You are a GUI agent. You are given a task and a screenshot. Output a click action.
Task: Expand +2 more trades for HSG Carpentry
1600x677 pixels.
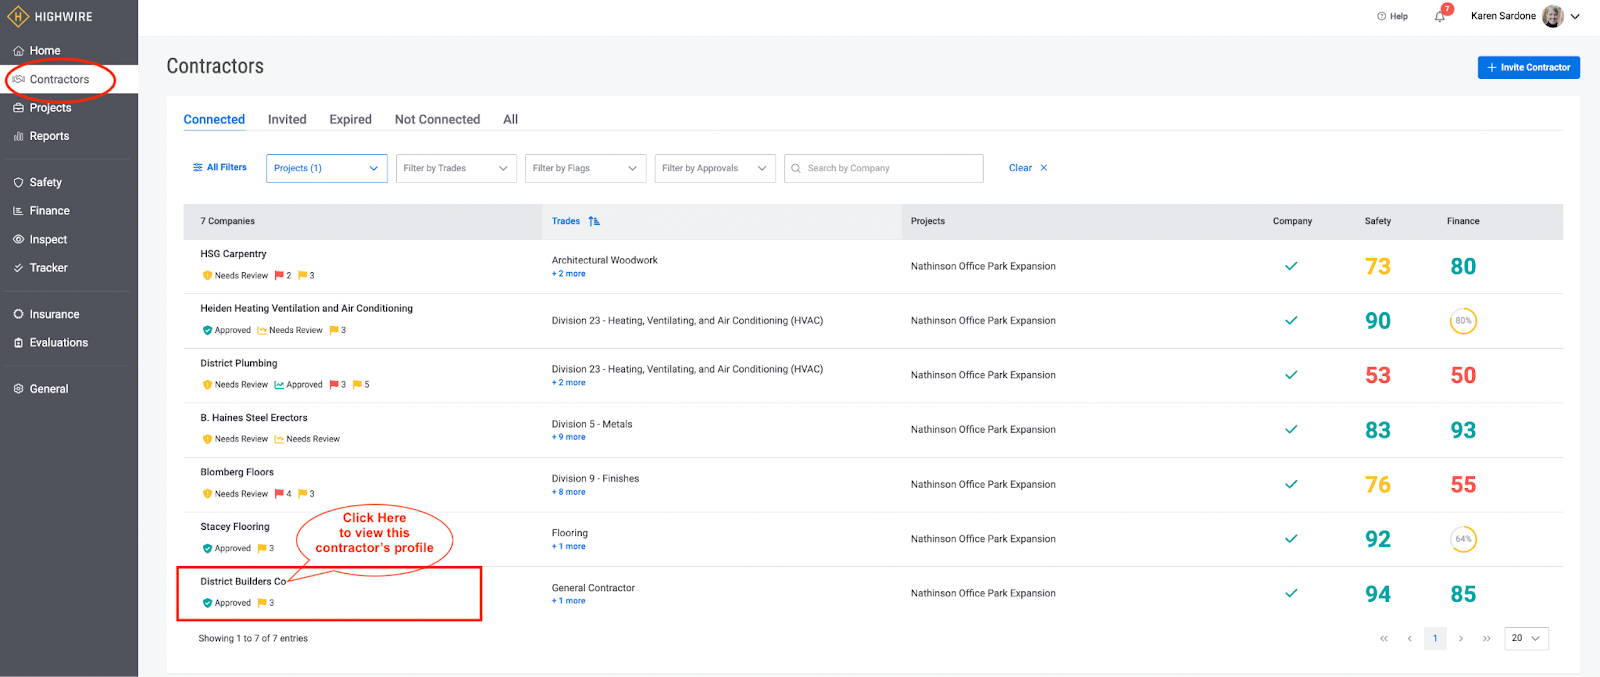pos(569,274)
